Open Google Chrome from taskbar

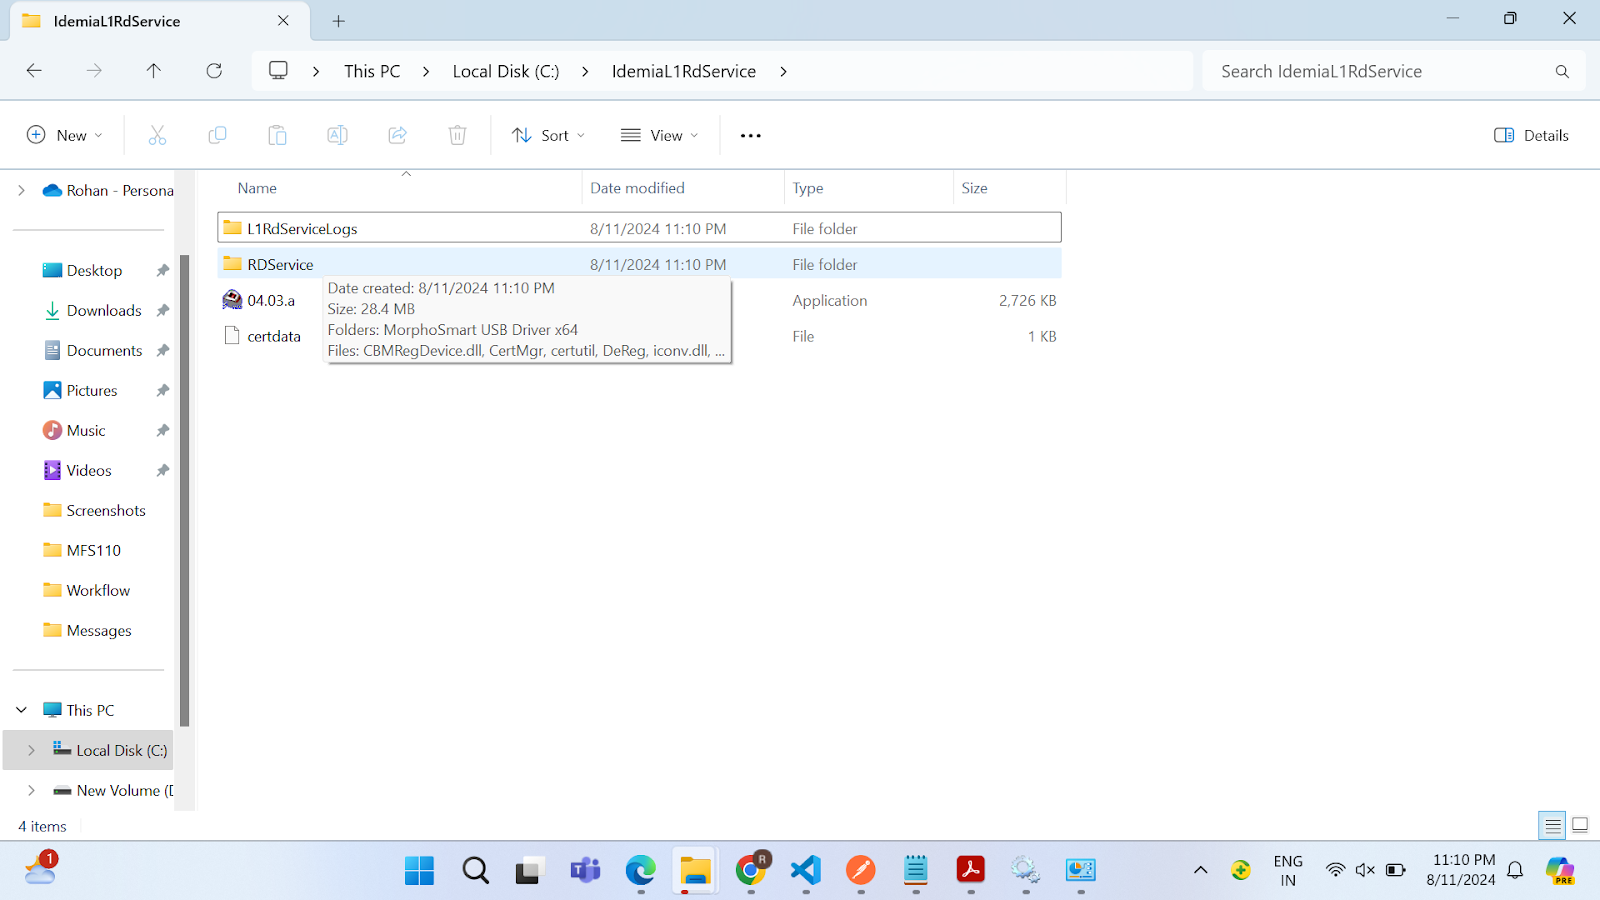pos(751,870)
